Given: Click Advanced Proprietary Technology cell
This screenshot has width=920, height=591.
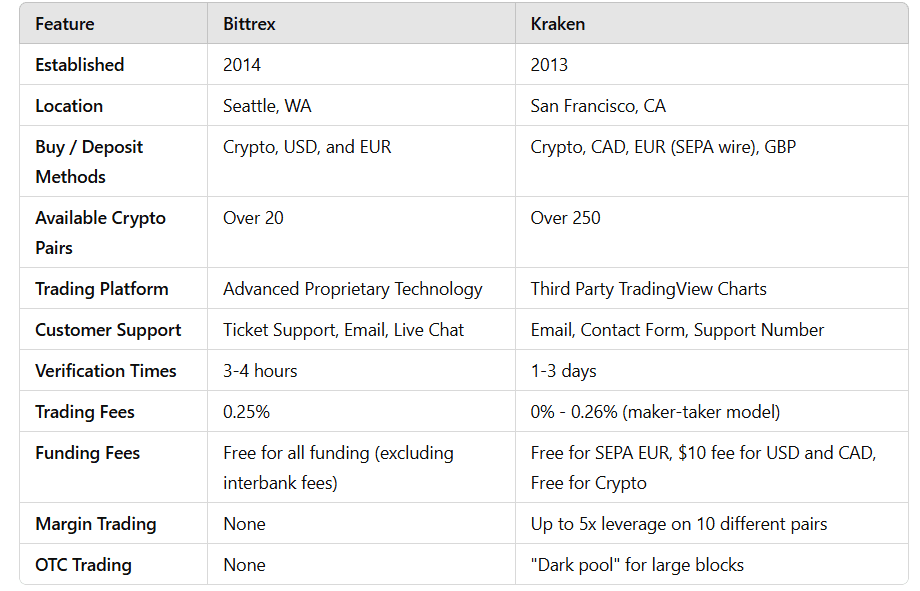Looking at the screenshot, I should 352,289.
